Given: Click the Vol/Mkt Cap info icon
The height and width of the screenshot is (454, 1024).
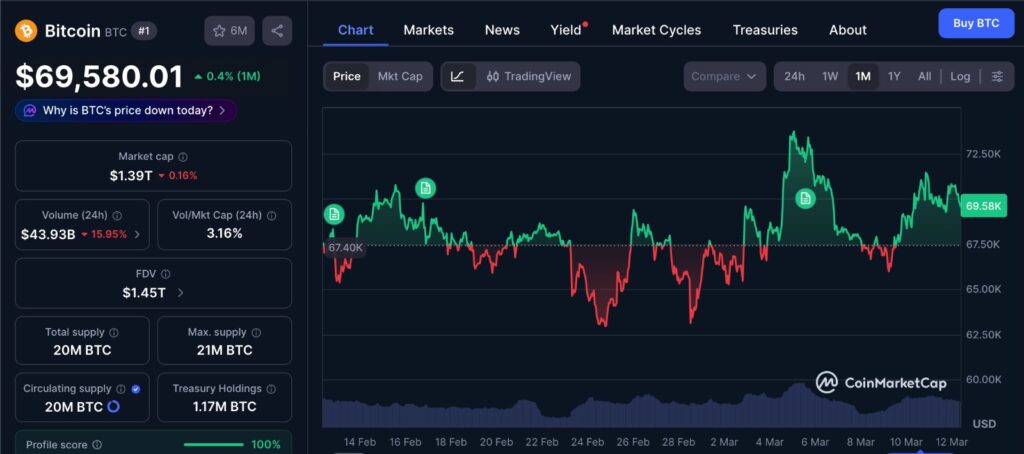Looking at the screenshot, I should point(272,216).
